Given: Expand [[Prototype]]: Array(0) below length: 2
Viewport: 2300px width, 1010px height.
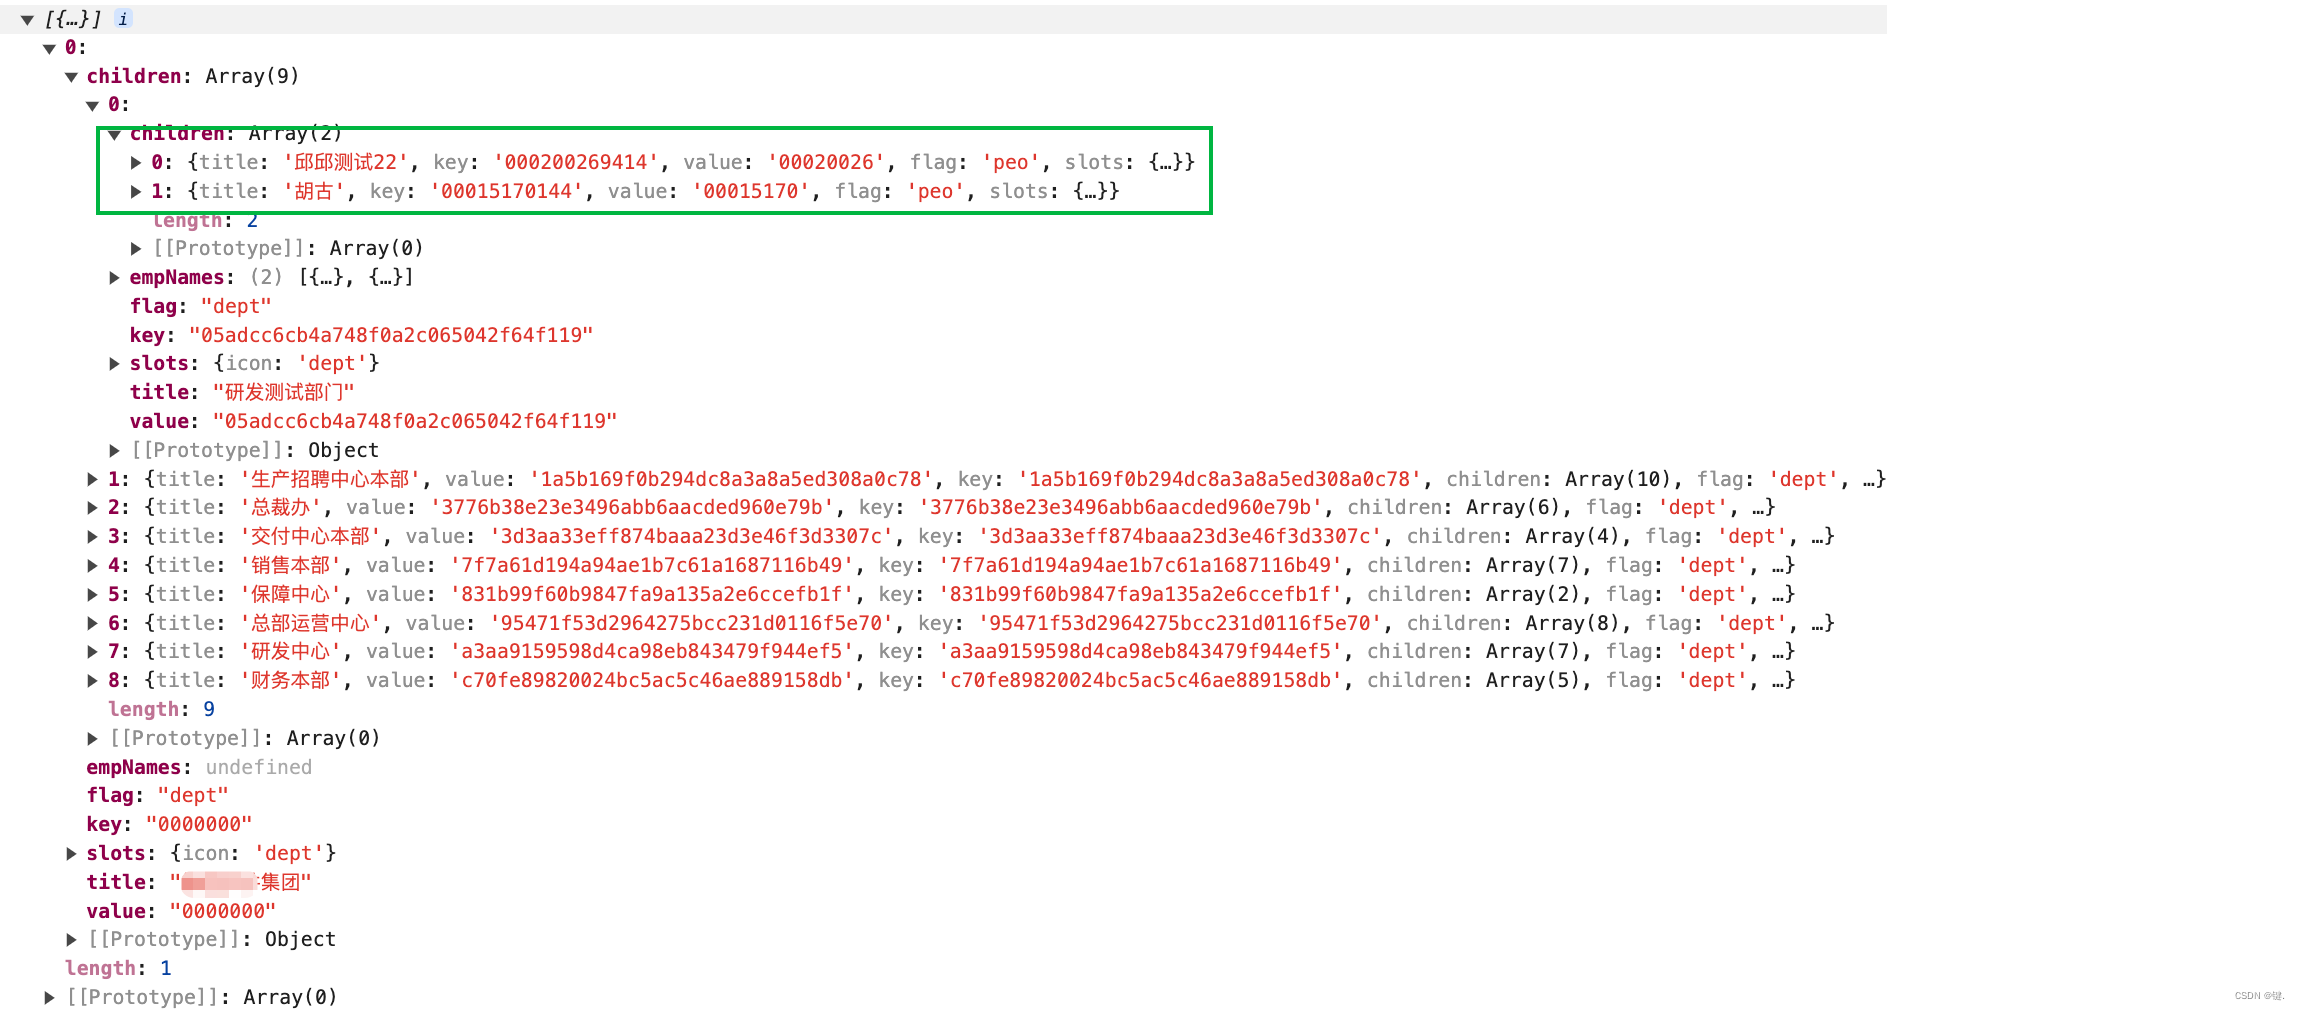Looking at the screenshot, I should (136, 249).
